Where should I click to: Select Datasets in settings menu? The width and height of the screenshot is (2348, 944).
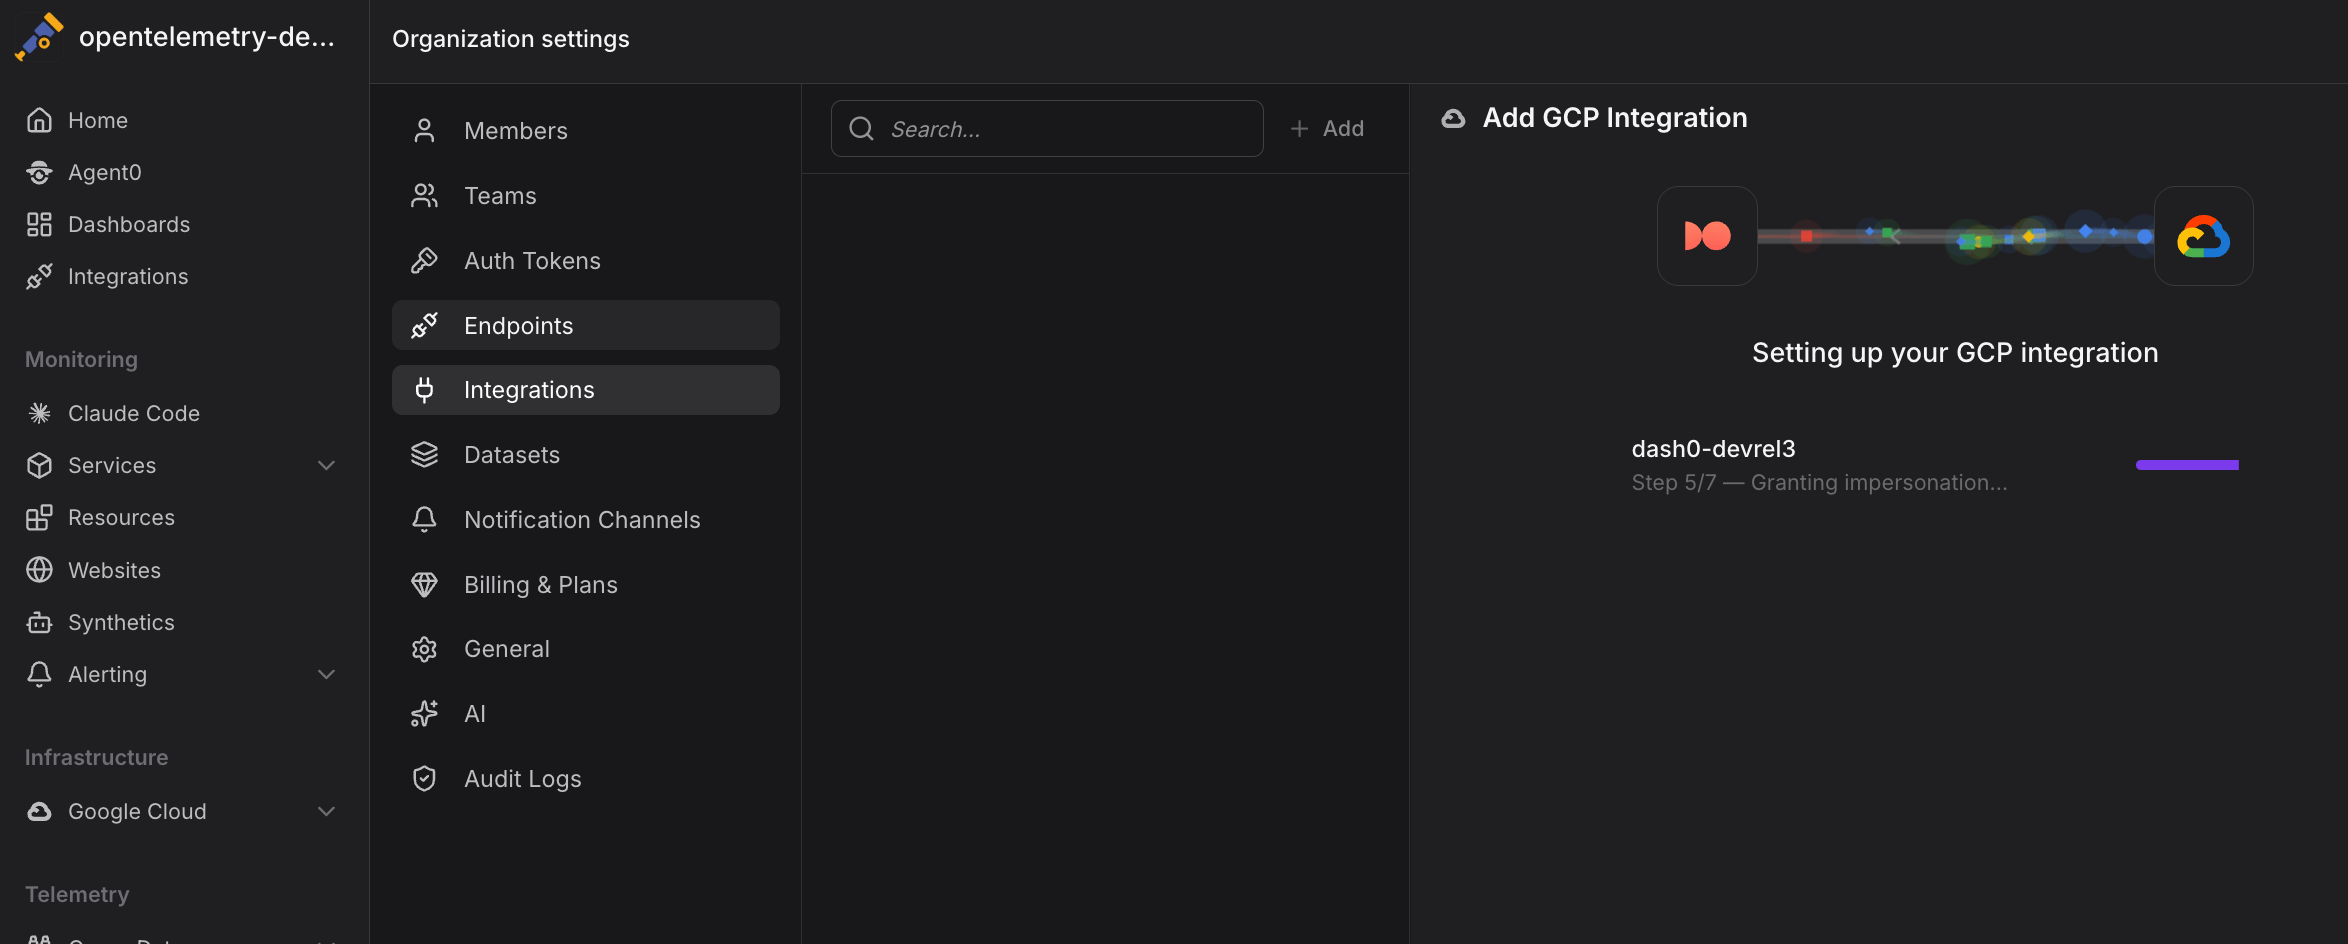pos(586,455)
